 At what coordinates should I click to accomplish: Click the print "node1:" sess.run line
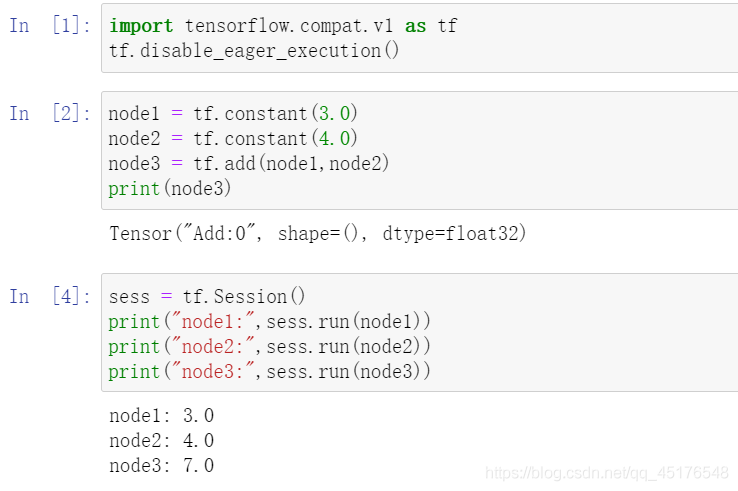click(x=269, y=322)
